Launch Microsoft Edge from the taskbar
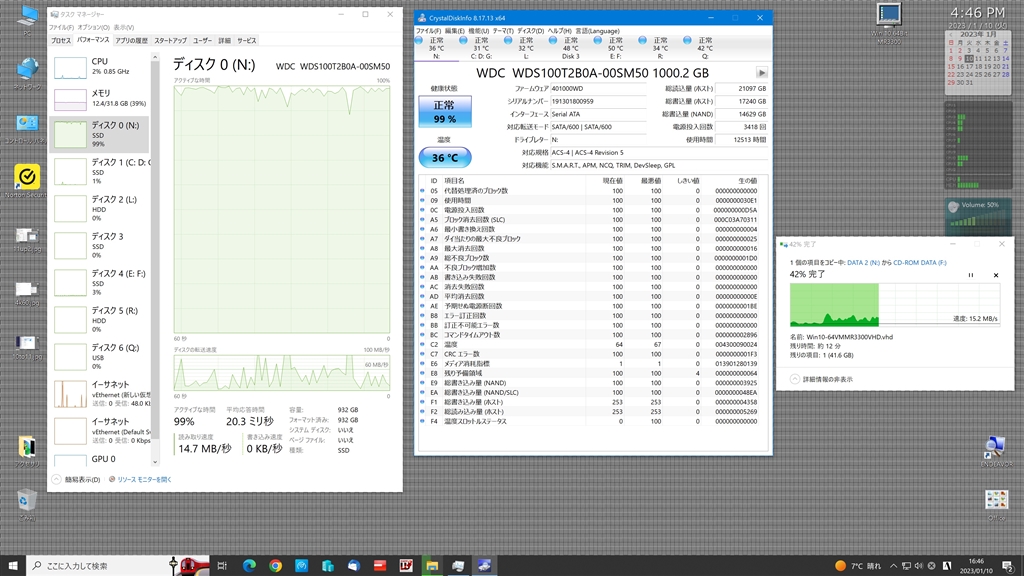1024x576 pixels. coord(249,566)
